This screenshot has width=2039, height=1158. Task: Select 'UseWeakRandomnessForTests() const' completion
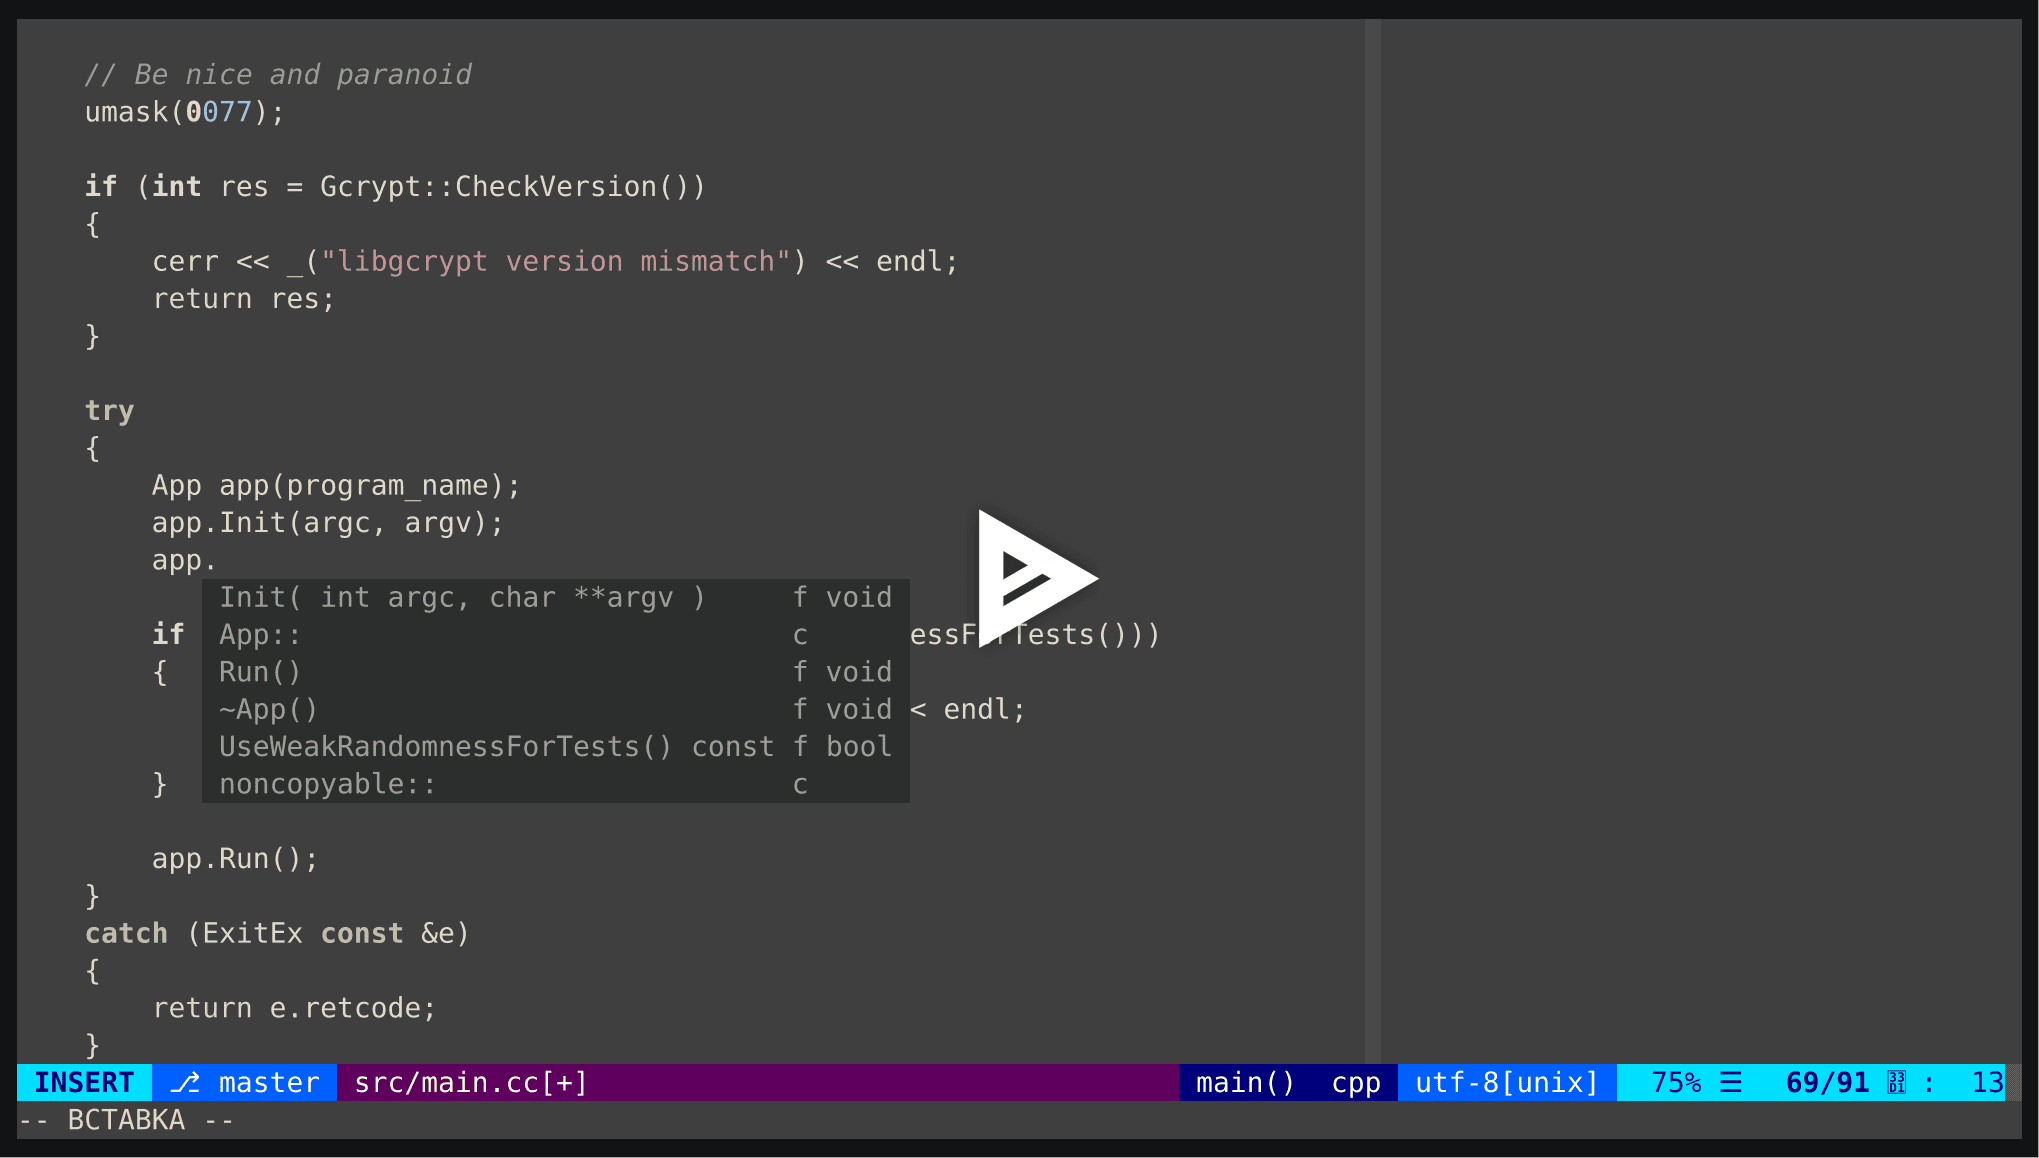556,747
